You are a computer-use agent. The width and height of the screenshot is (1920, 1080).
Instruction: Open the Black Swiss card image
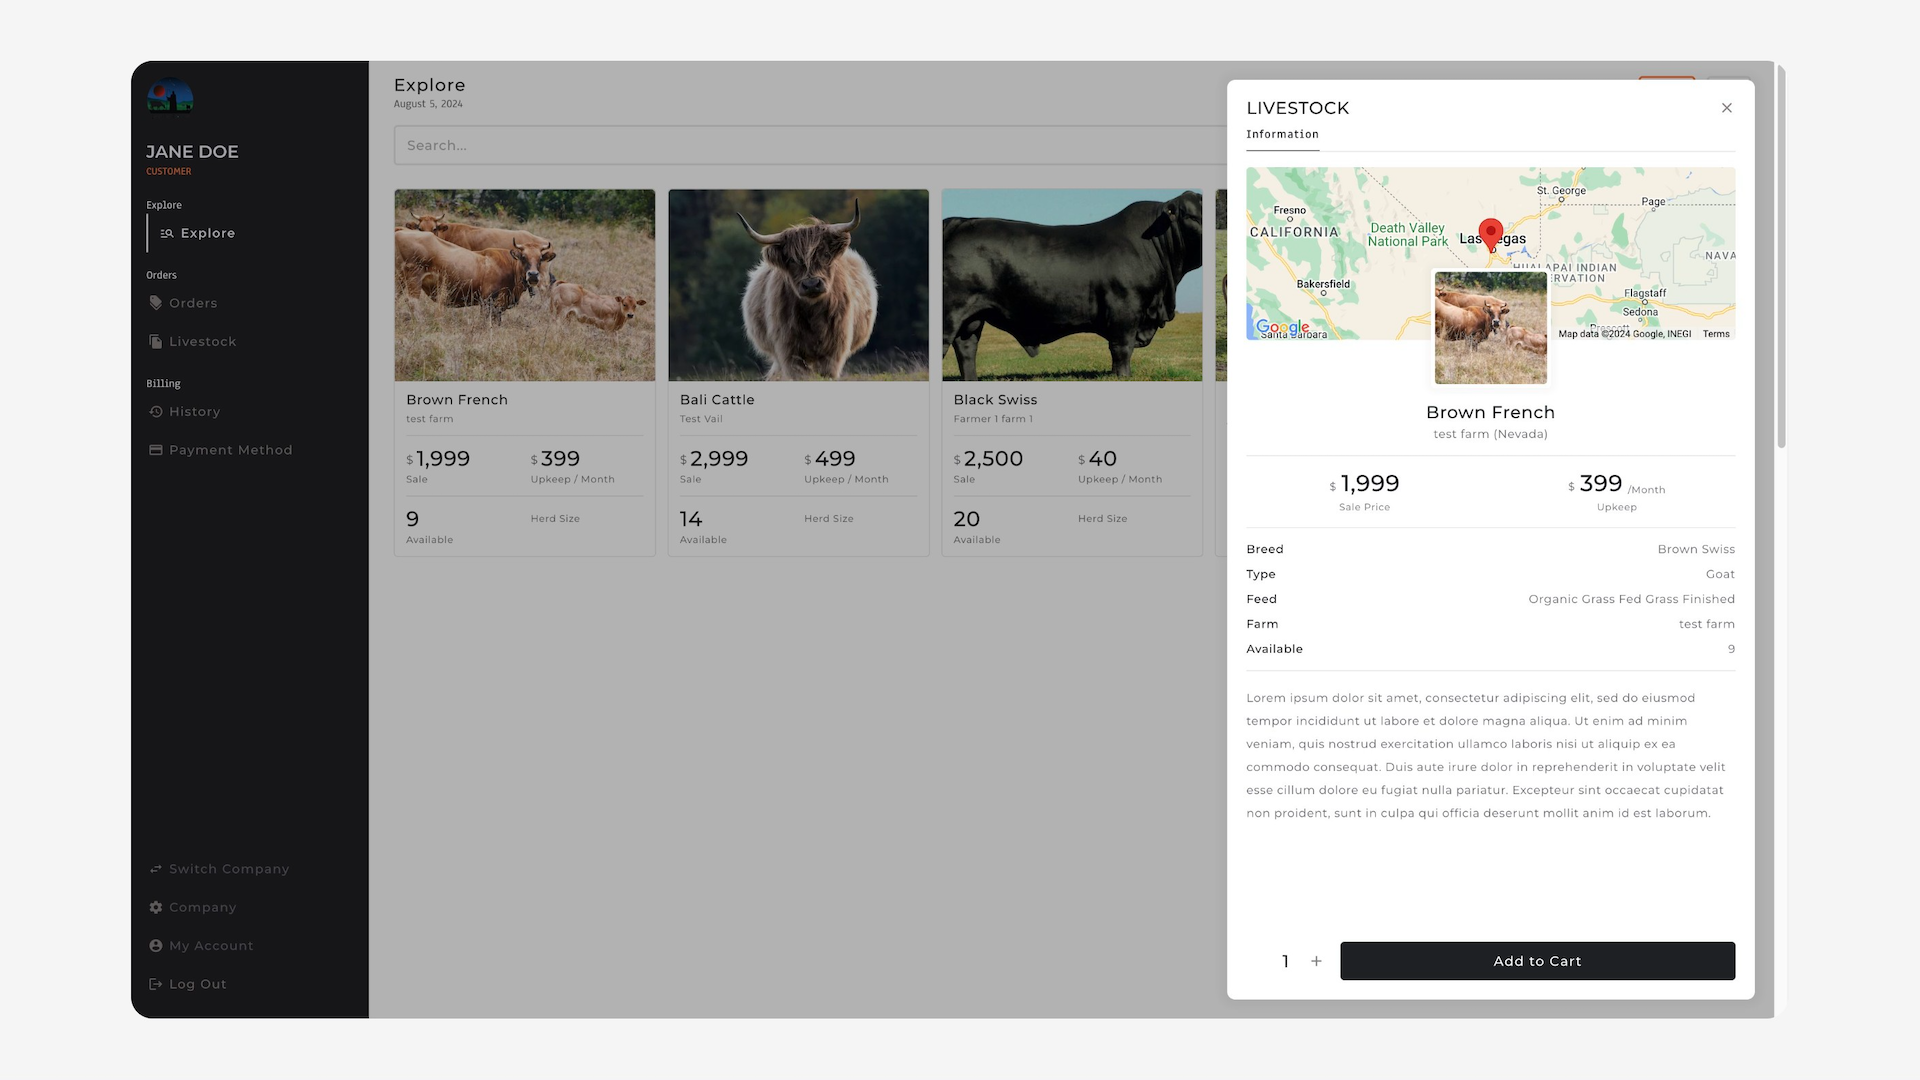[x=1071, y=285]
